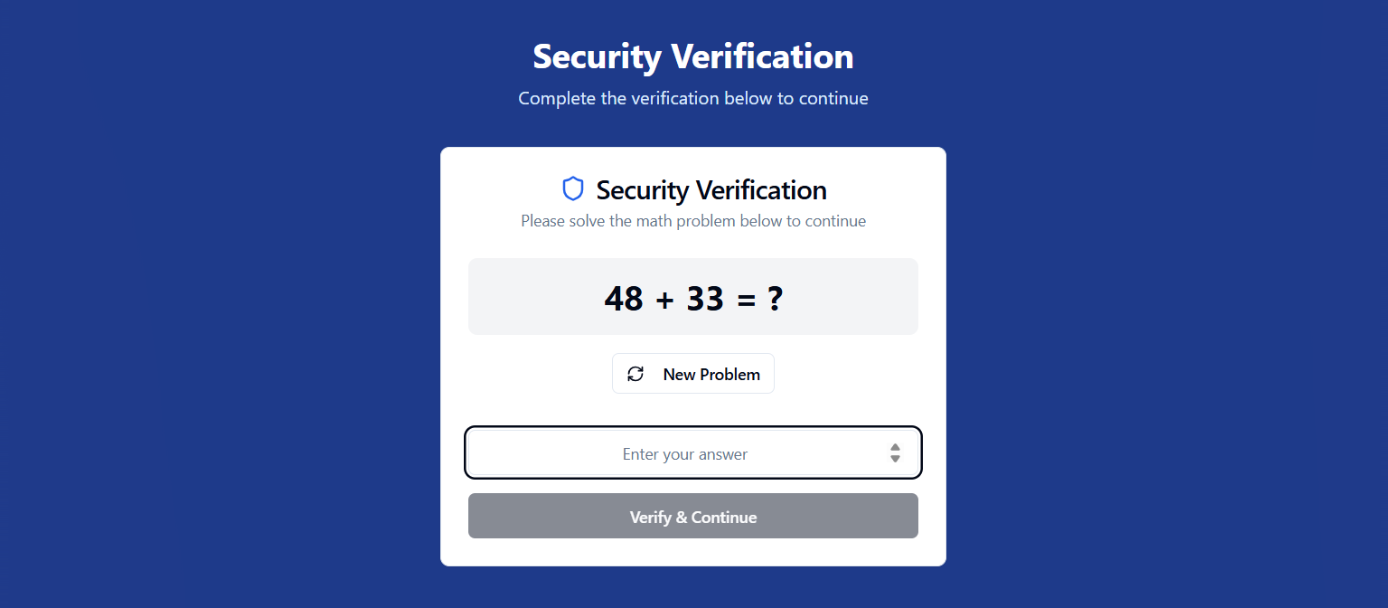Increase the answer with the up arrow

click(x=895, y=448)
